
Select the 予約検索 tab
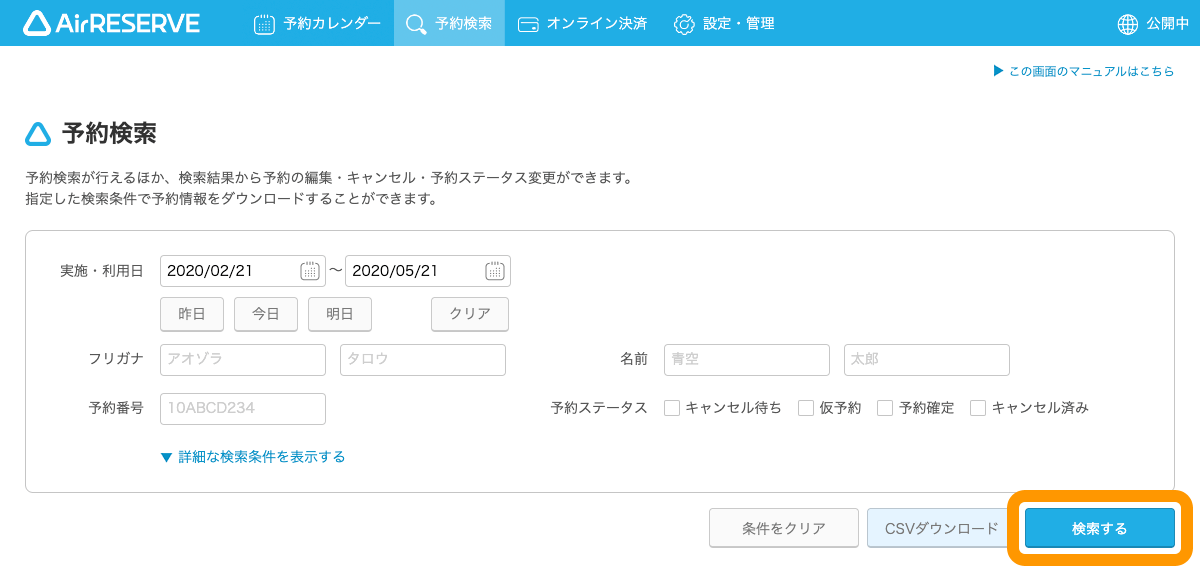(x=449, y=23)
